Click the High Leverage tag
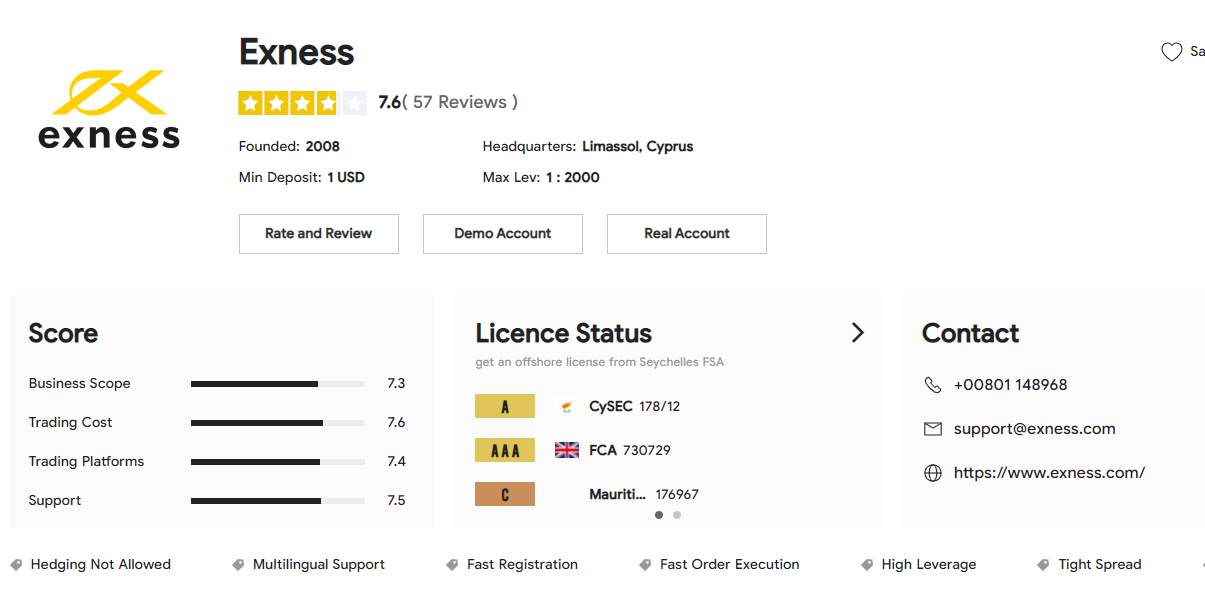 pyautogui.click(x=929, y=565)
